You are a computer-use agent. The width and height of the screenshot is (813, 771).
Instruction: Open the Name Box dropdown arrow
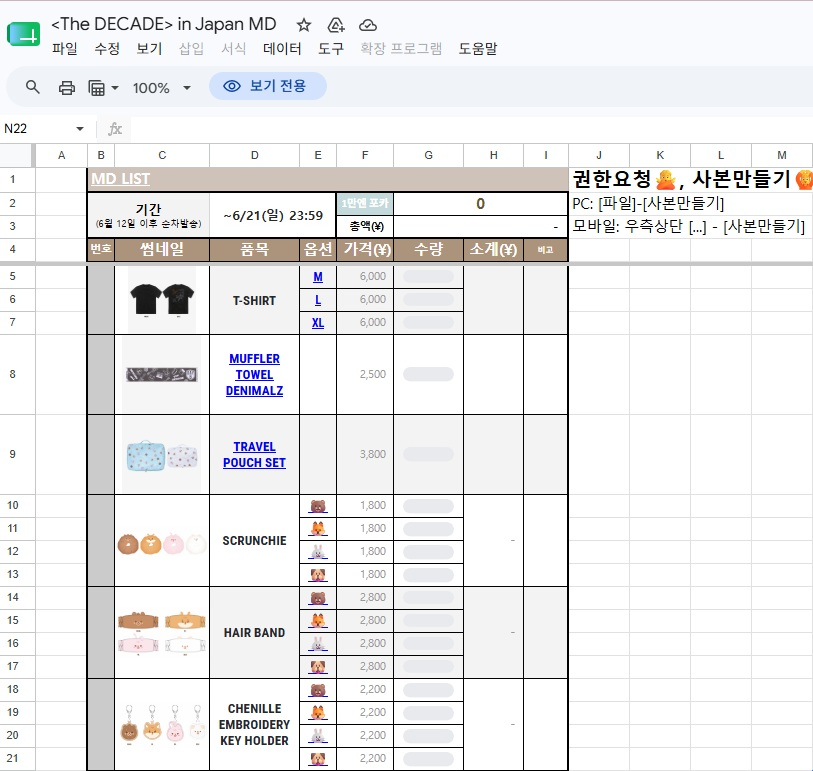click(x=80, y=129)
